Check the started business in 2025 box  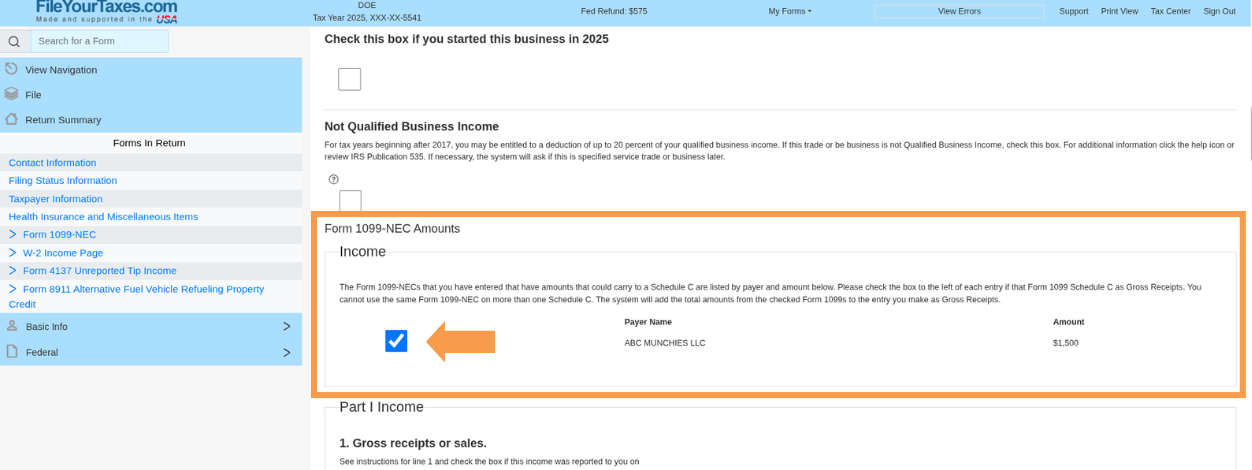click(349, 79)
